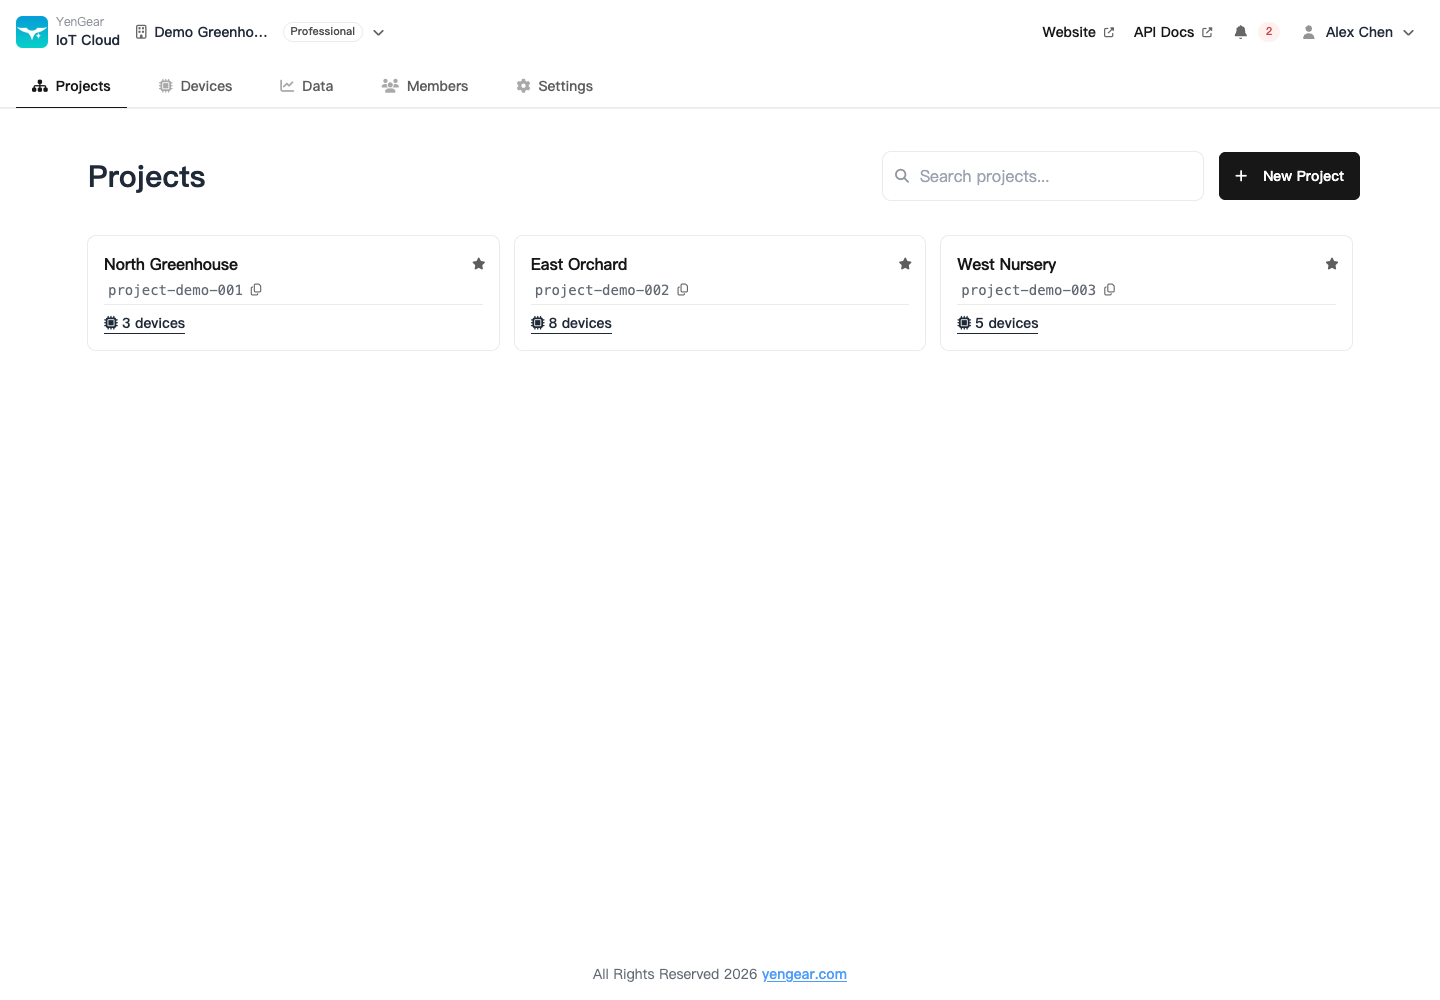Screen dimensions: 1440x1000
Task: Copy project-demo-001 ID
Action: pyautogui.click(x=256, y=290)
